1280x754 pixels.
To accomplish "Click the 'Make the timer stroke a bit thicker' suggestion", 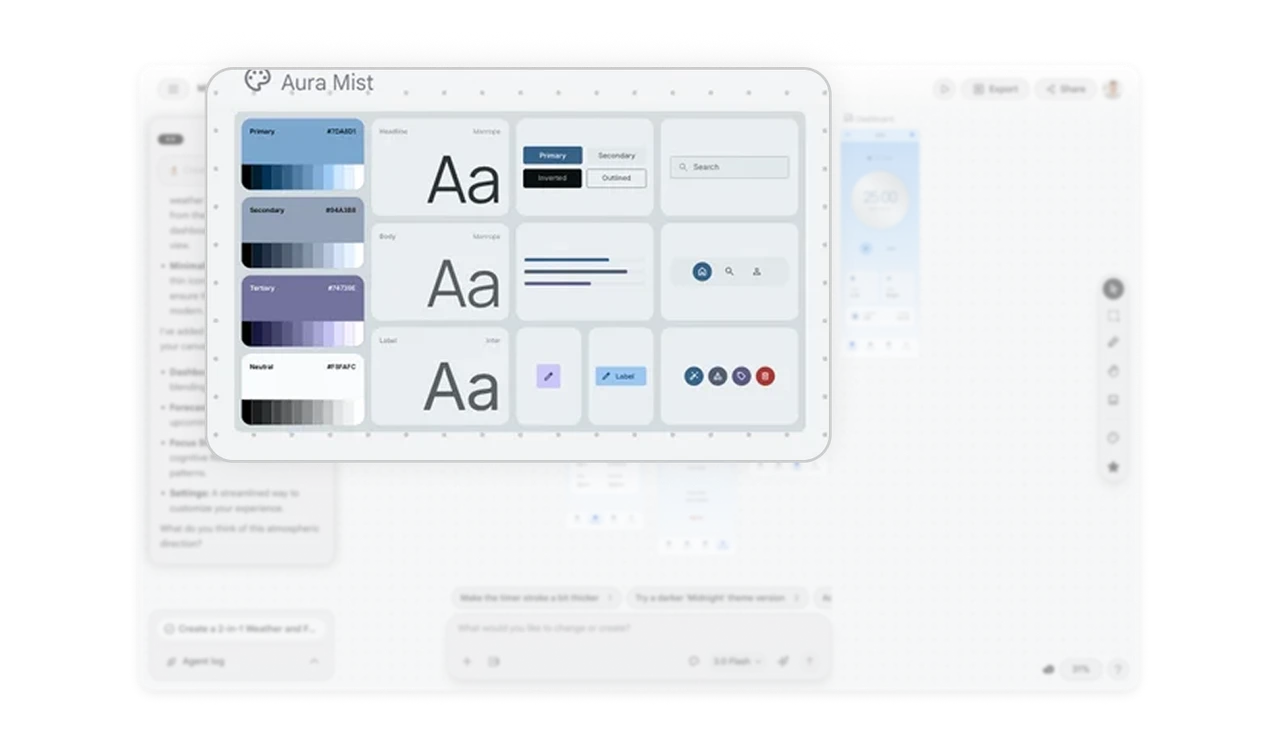I will tap(536, 598).
